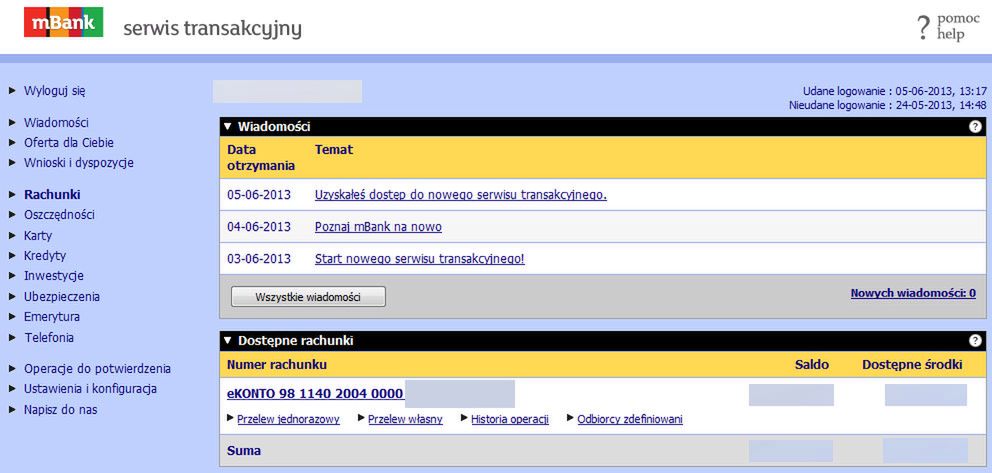Open Ustawienia i konfiguracja
992x473 pixels.
click(x=90, y=389)
